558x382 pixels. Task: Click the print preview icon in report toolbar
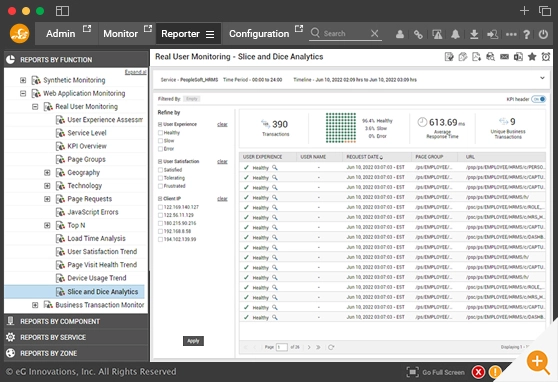490,57
